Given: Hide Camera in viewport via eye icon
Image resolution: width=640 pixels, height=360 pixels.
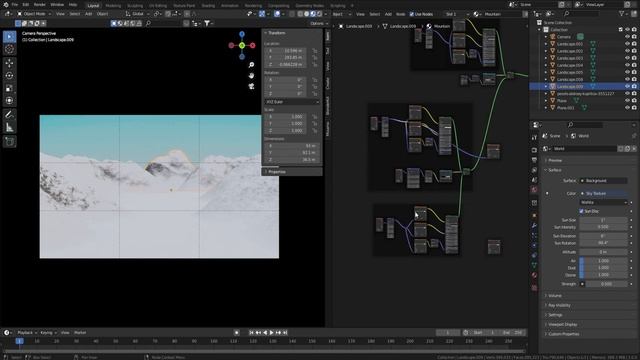Looking at the screenshot, I should point(627,37).
